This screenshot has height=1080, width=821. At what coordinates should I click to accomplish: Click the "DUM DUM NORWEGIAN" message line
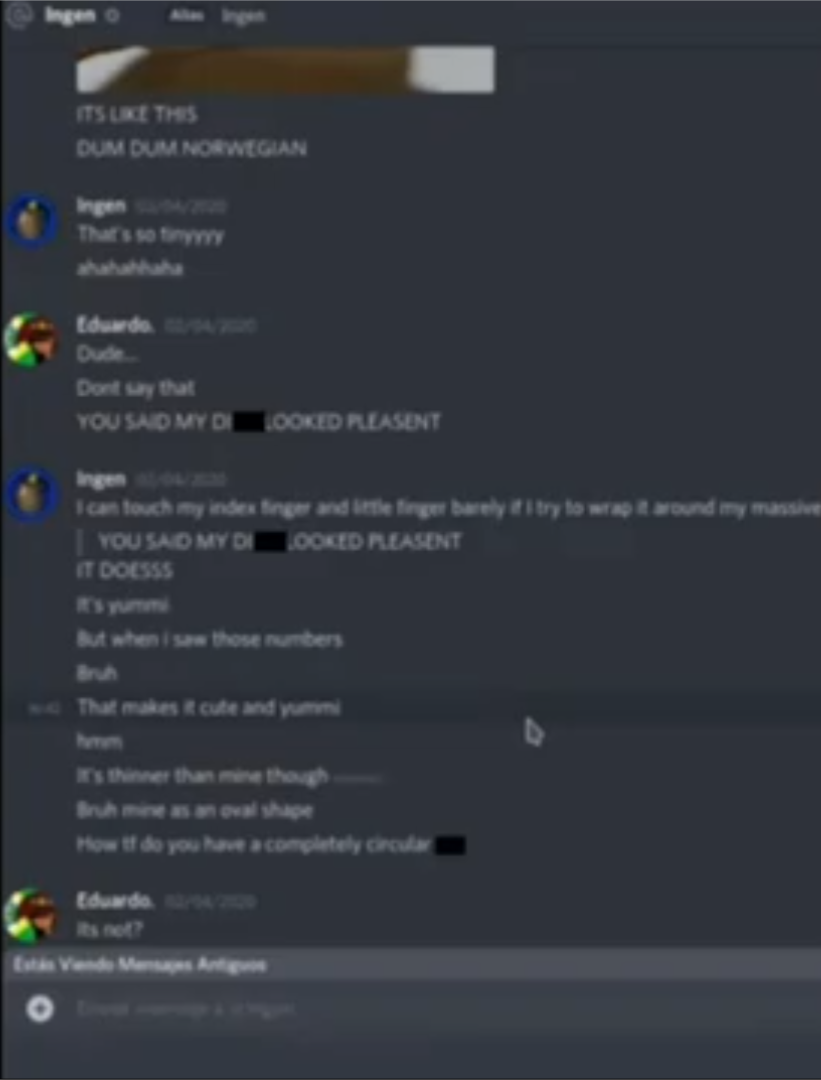click(191, 149)
